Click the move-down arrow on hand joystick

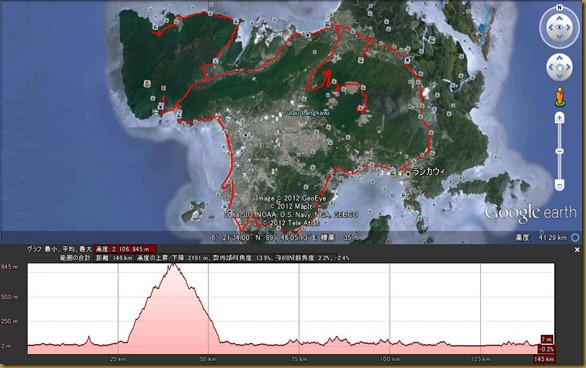pos(559,76)
